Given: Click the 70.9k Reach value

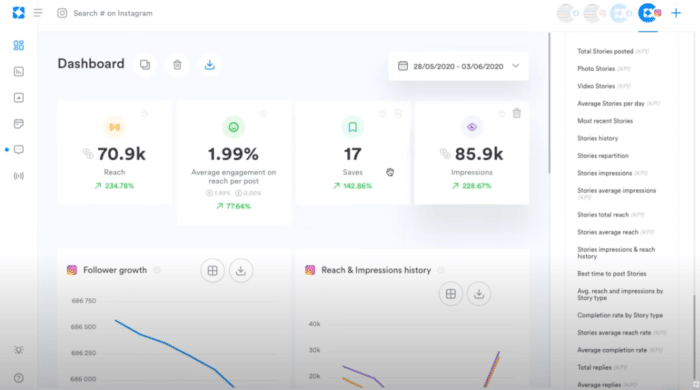Looking at the screenshot, I should (x=121, y=154).
